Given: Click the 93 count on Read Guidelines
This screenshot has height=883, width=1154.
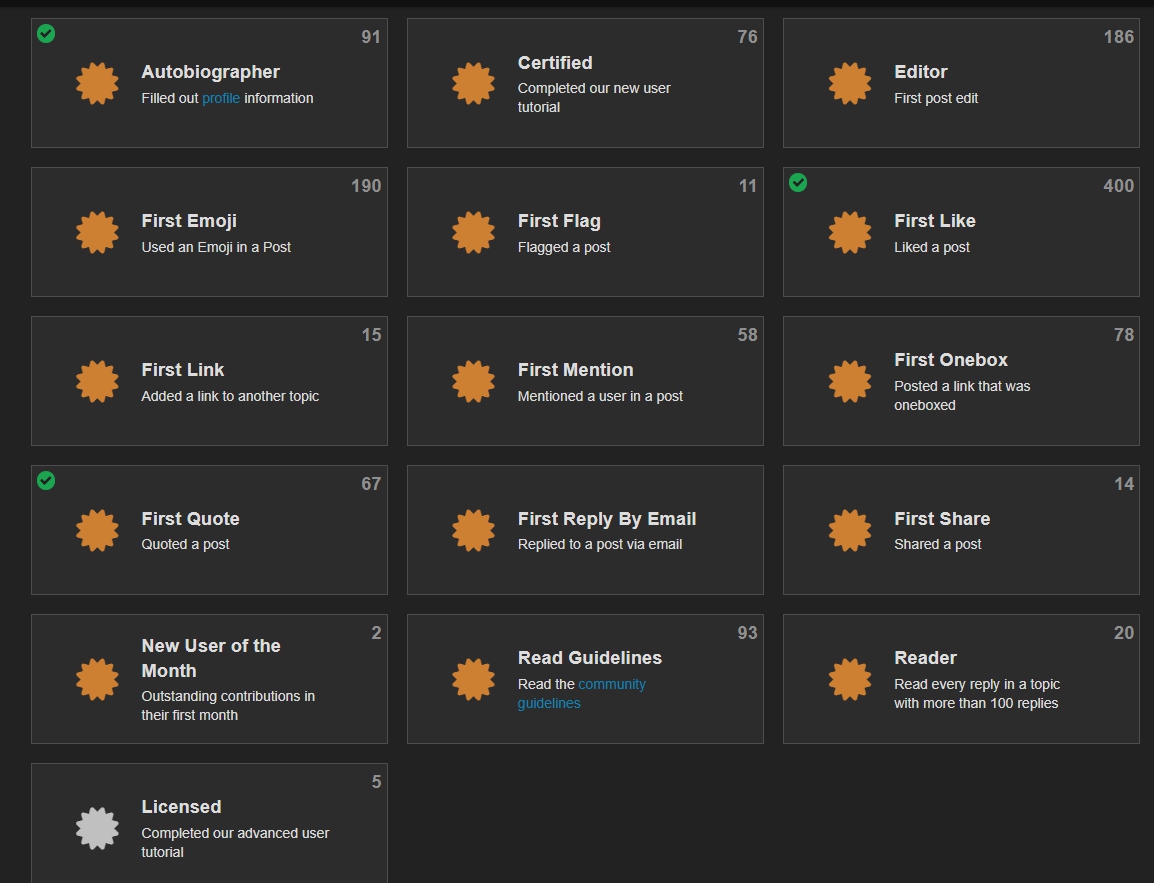Looking at the screenshot, I should click(x=747, y=633).
